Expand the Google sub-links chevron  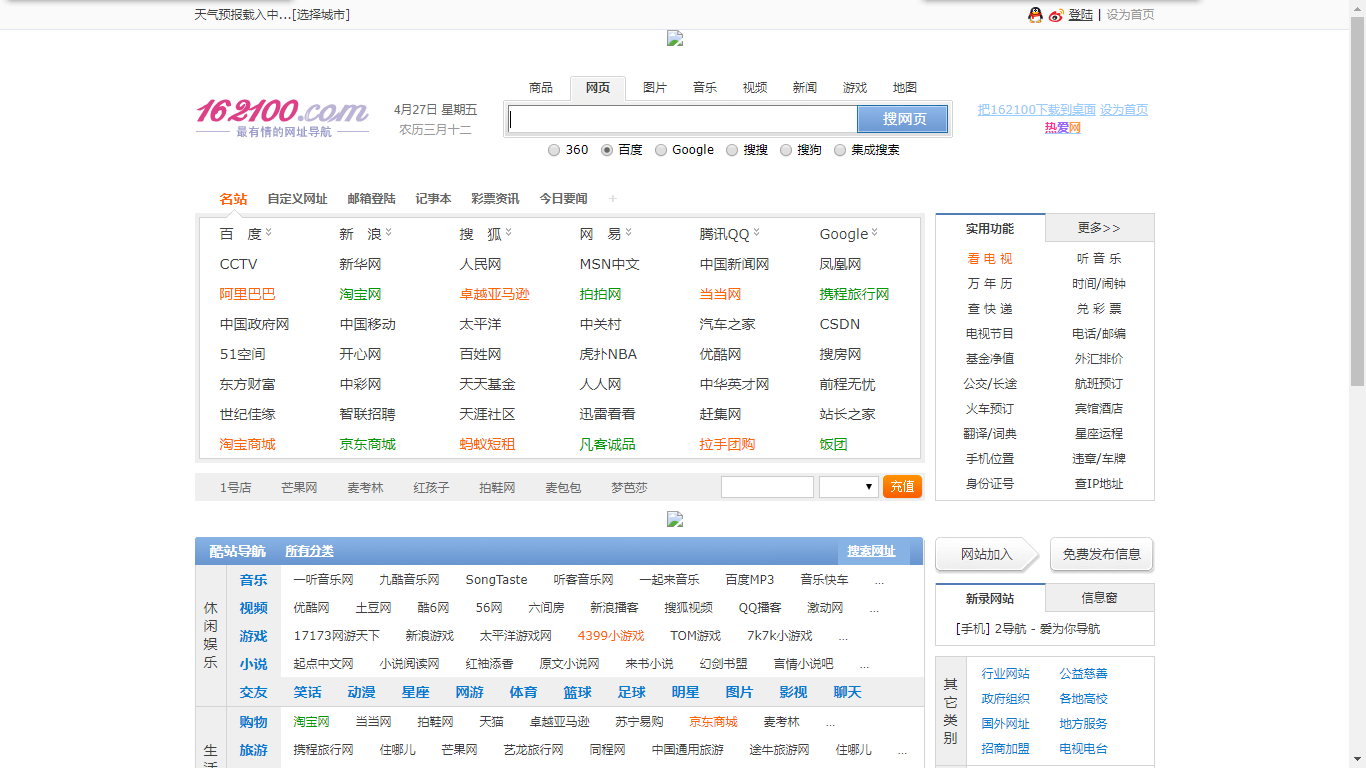875,233
